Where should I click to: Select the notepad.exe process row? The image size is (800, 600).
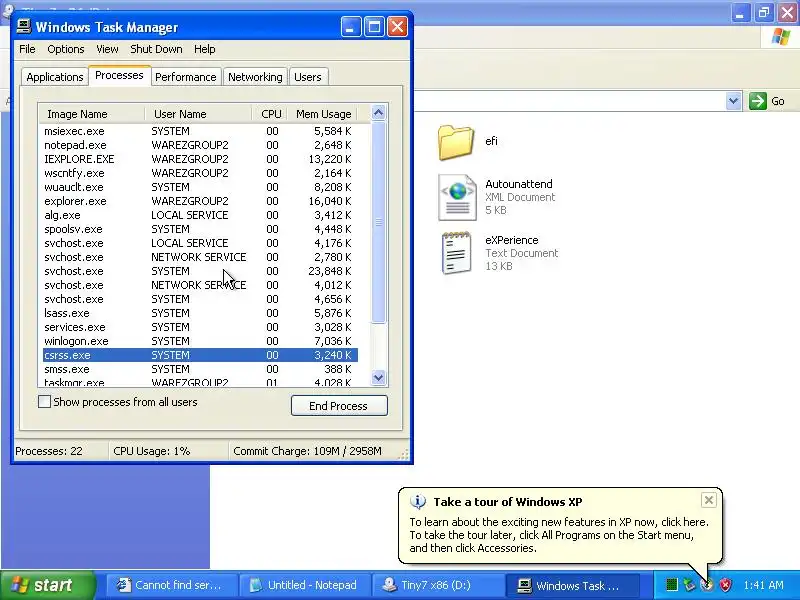tap(200, 145)
